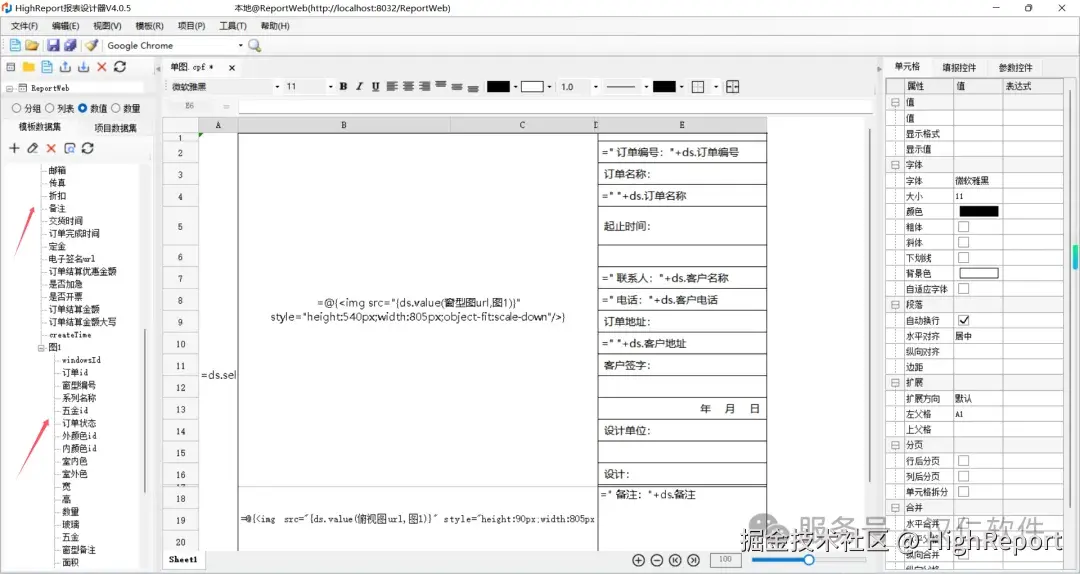Open the 工具(T) menu

(x=233, y=26)
